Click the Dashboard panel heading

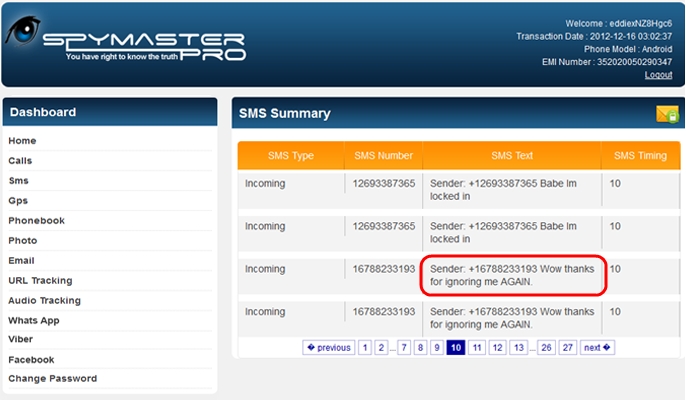point(43,112)
